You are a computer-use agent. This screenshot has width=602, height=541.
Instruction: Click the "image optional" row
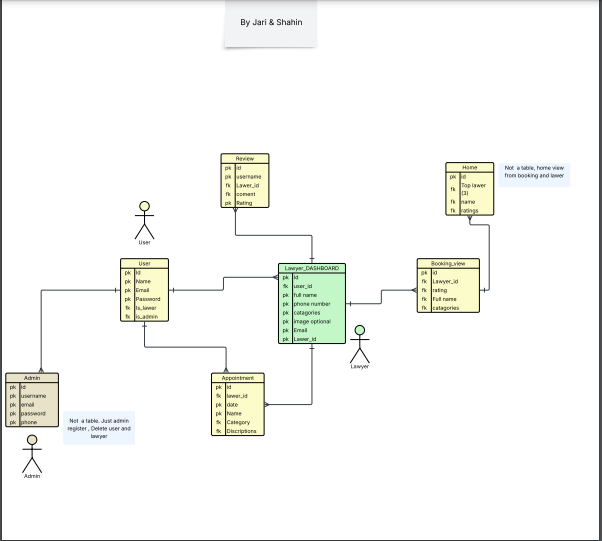[x=312, y=321]
